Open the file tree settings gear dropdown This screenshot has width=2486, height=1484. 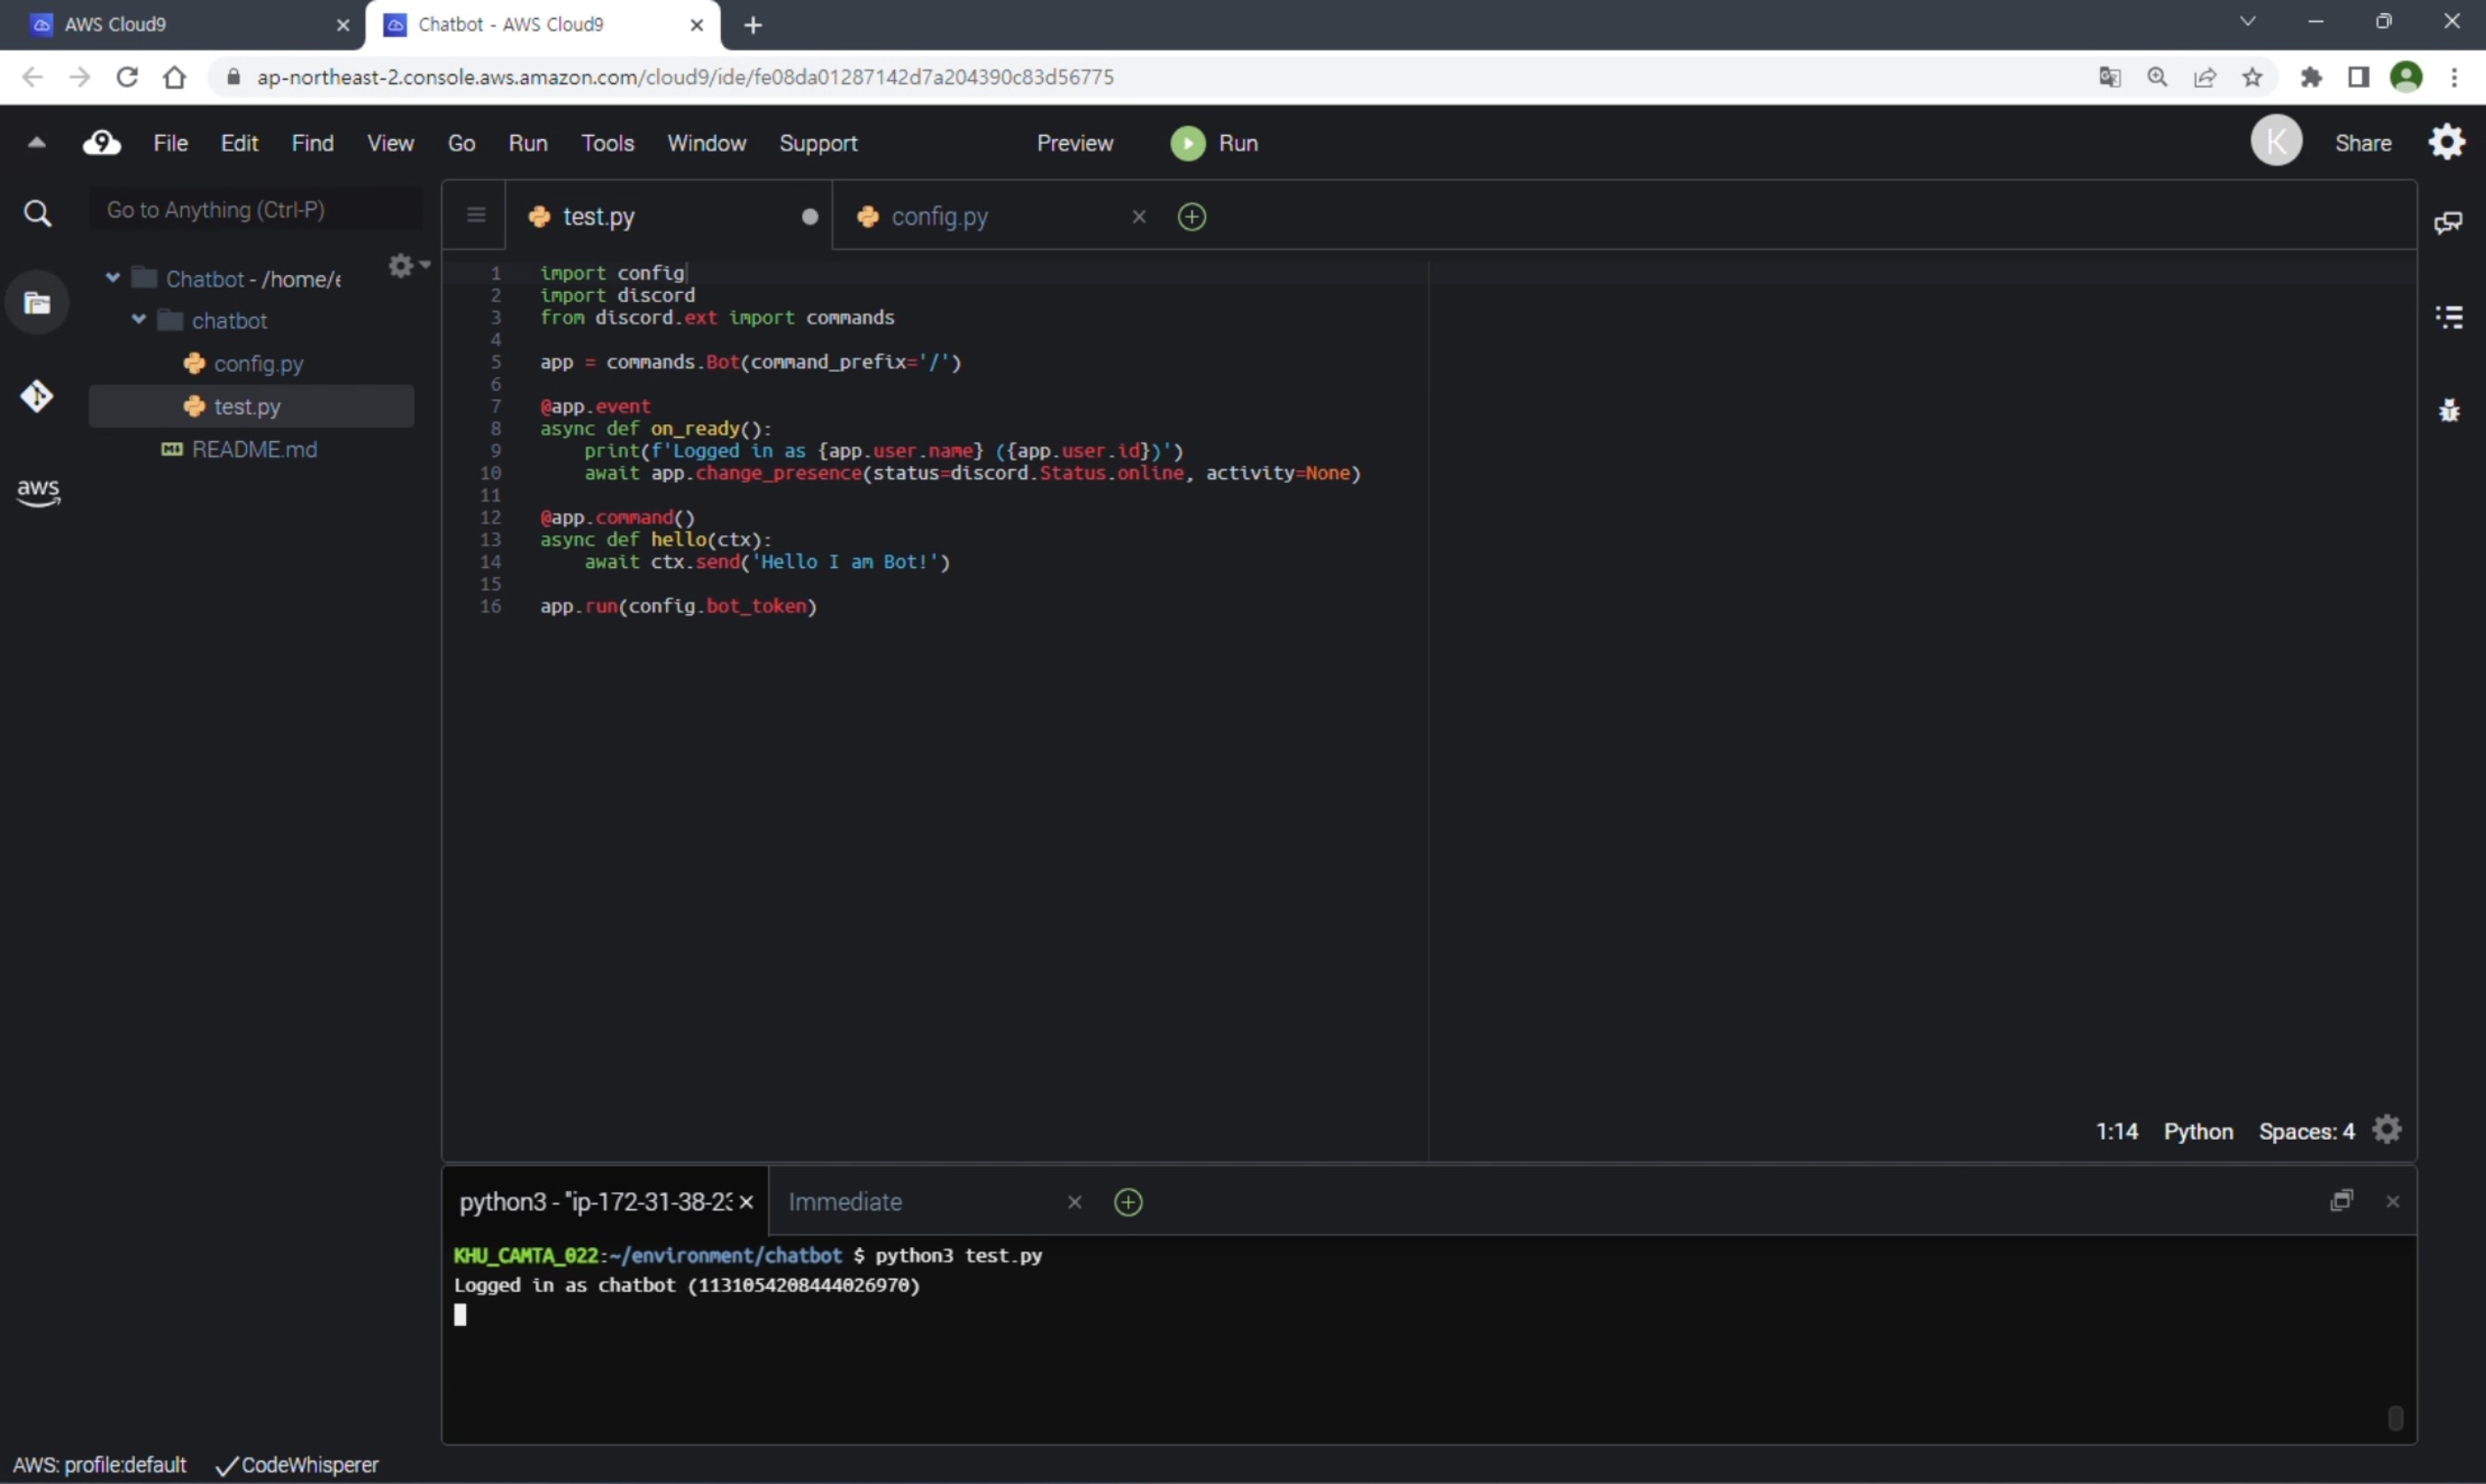[x=408, y=265]
